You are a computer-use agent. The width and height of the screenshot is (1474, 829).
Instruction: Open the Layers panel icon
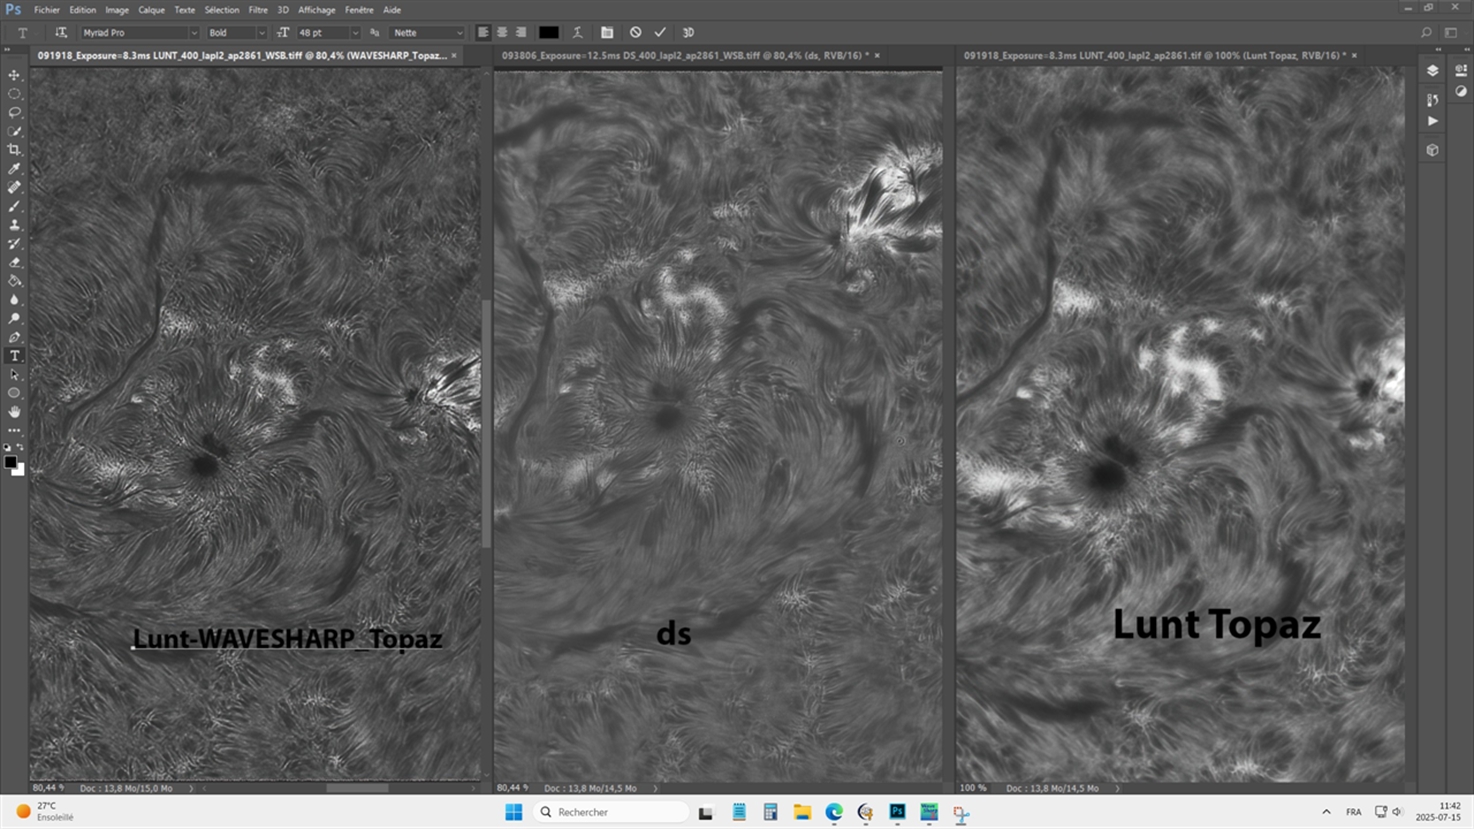click(1432, 70)
